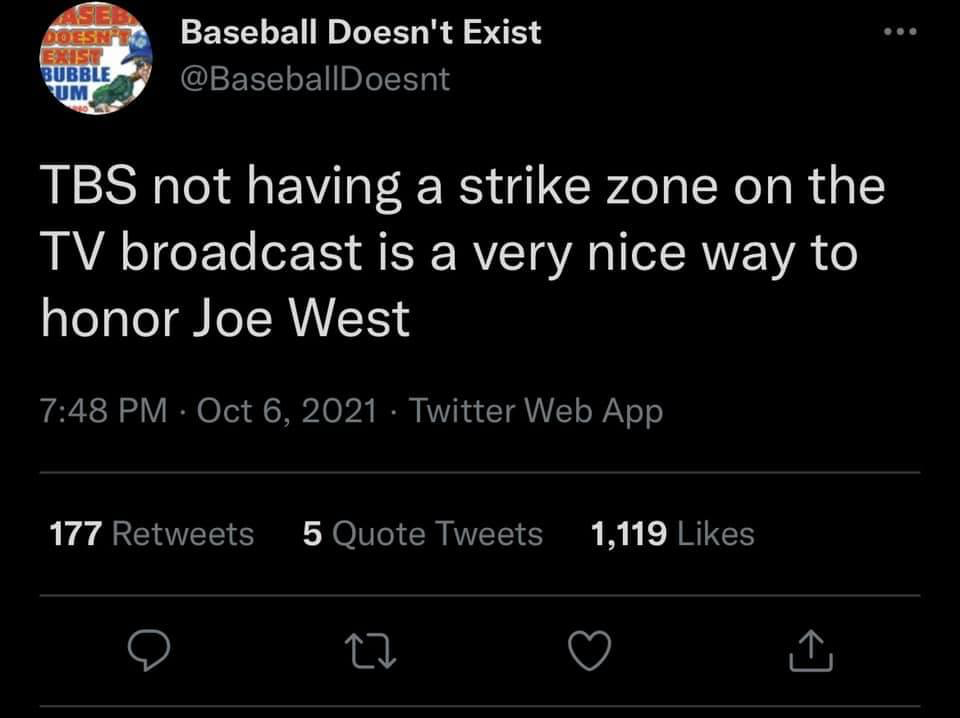See who gave the 1,119 Likes
The height and width of the screenshot is (718, 960).
672,534
